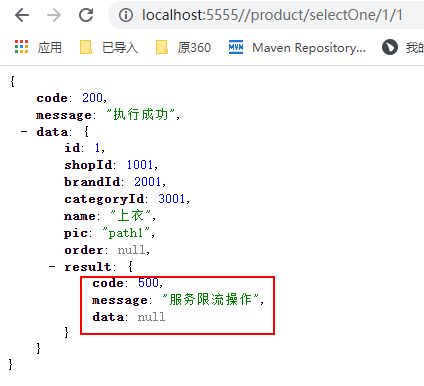Screen dimensions: 424x386
Task: Select the order value null
Action: [131, 250]
